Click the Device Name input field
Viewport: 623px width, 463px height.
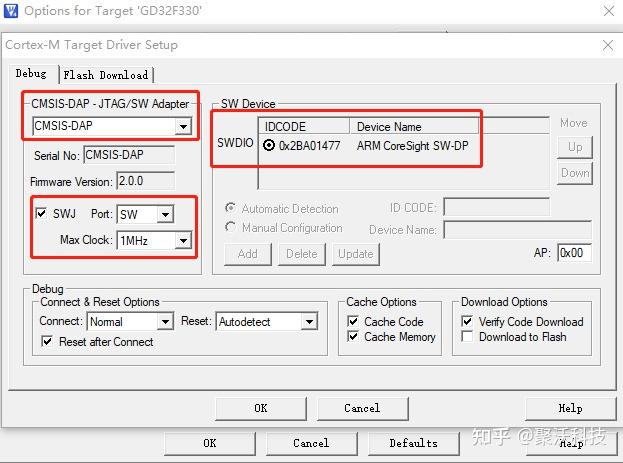point(517,230)
